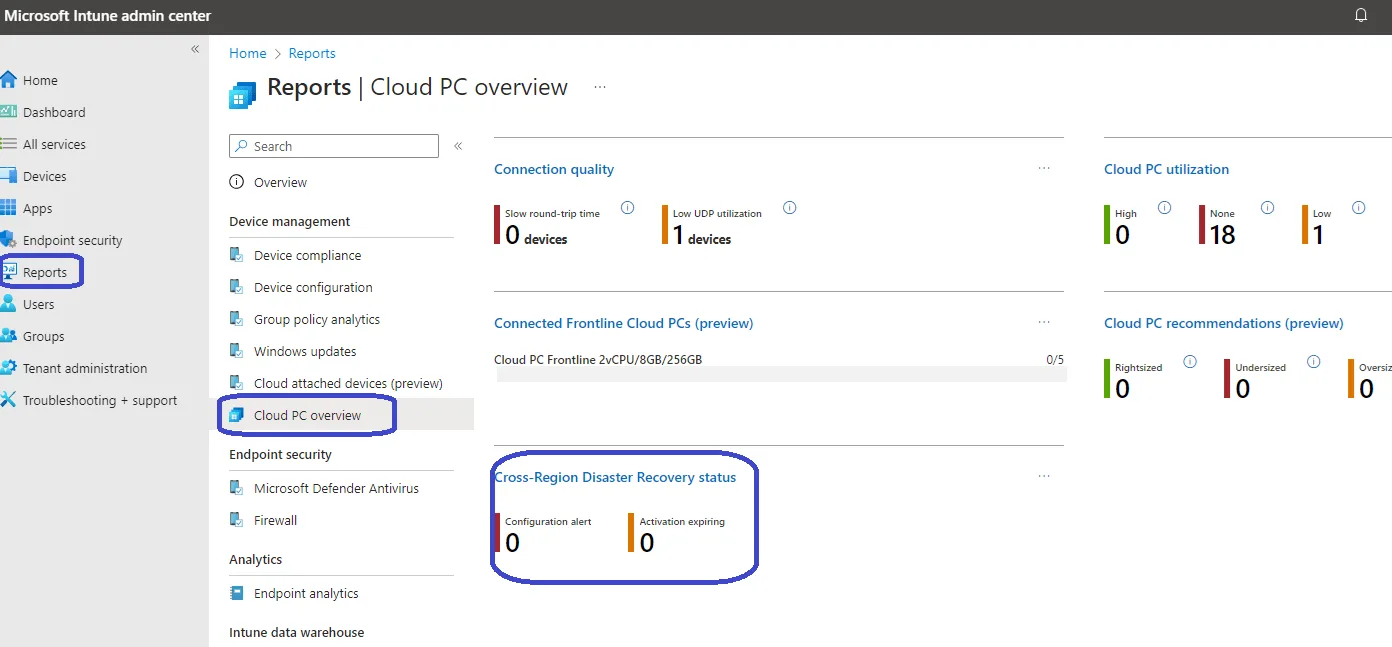
Task: Select Windows updates report
Action: tap(304, 351)
